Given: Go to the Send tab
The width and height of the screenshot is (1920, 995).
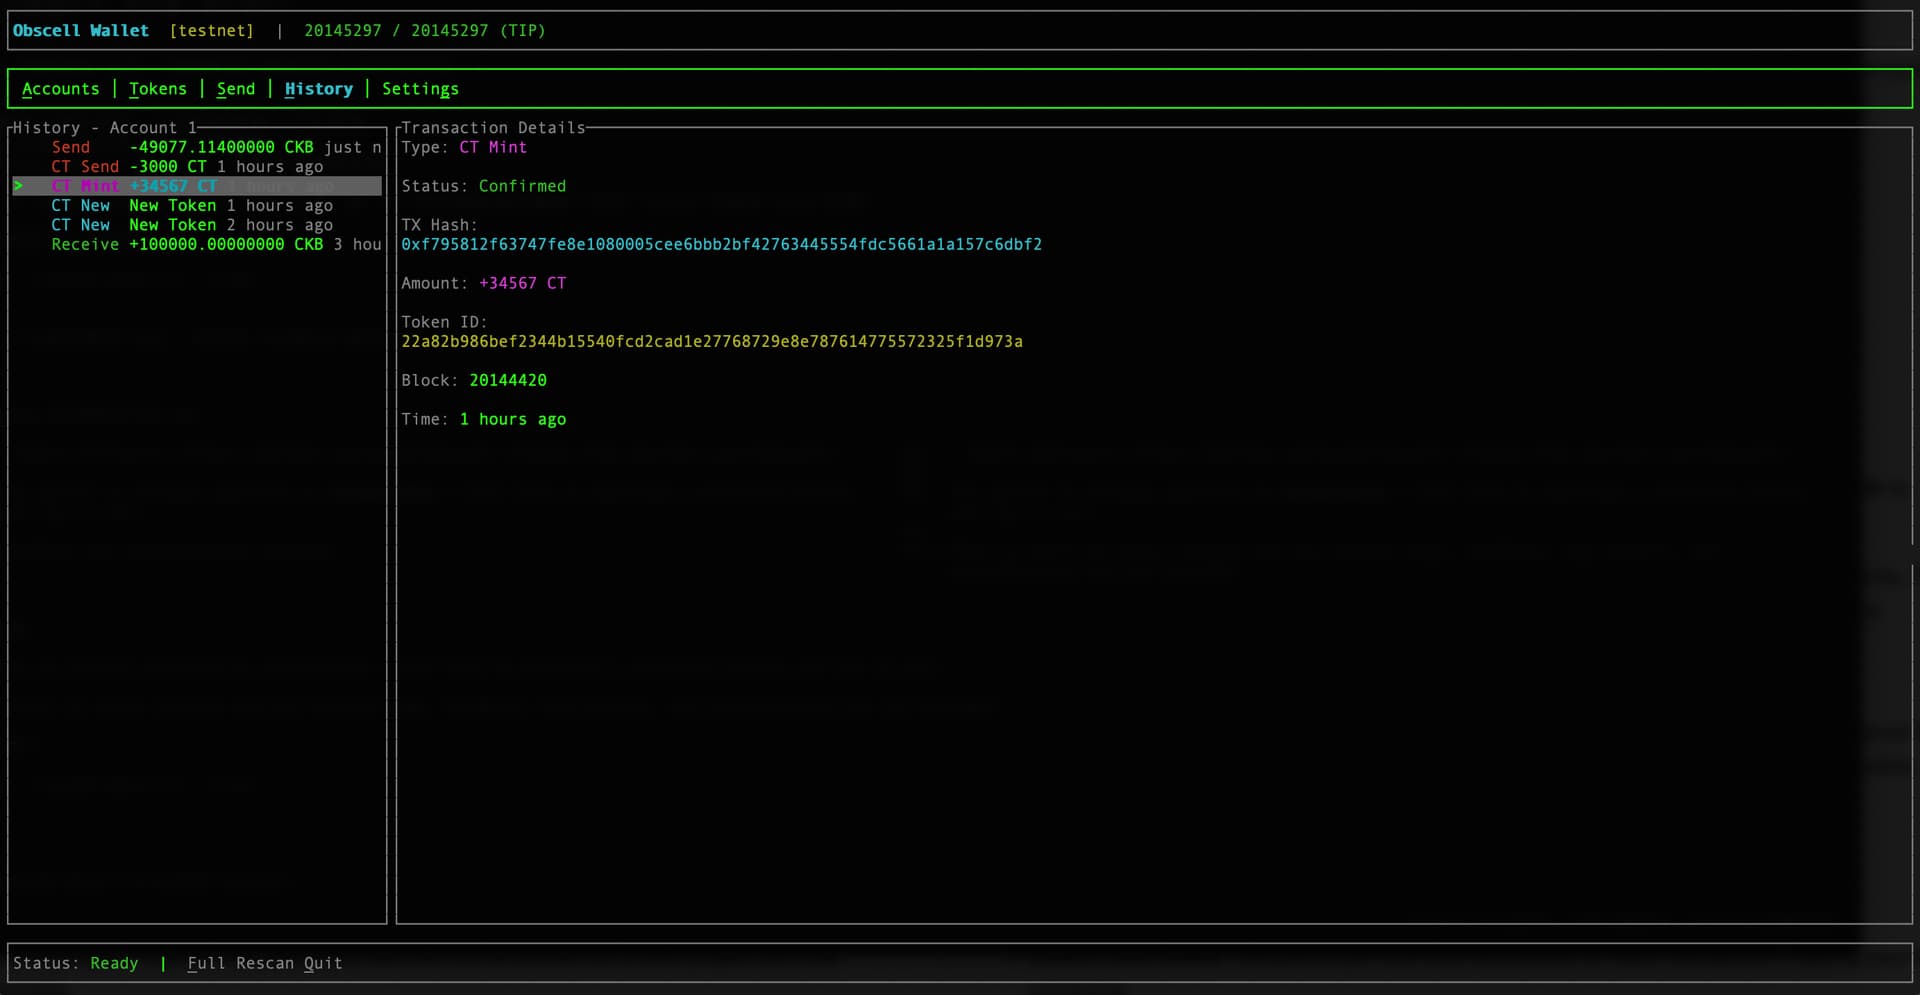Looking at the screenshot, I should click(235, 89).
